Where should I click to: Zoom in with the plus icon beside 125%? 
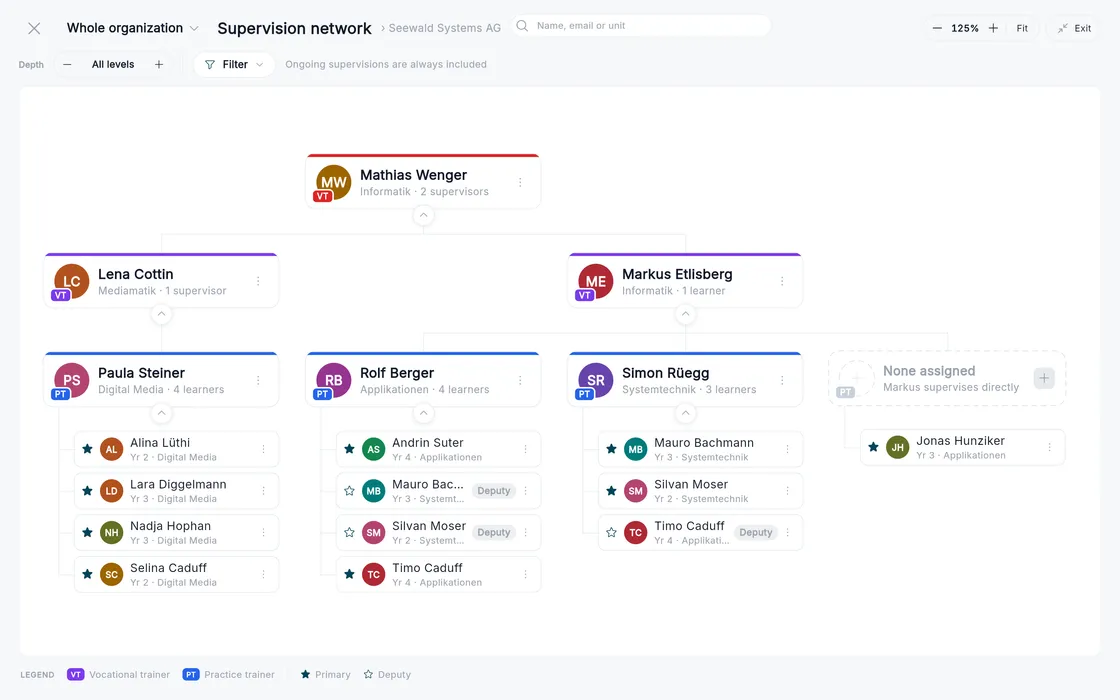click(x=993, y=29)
